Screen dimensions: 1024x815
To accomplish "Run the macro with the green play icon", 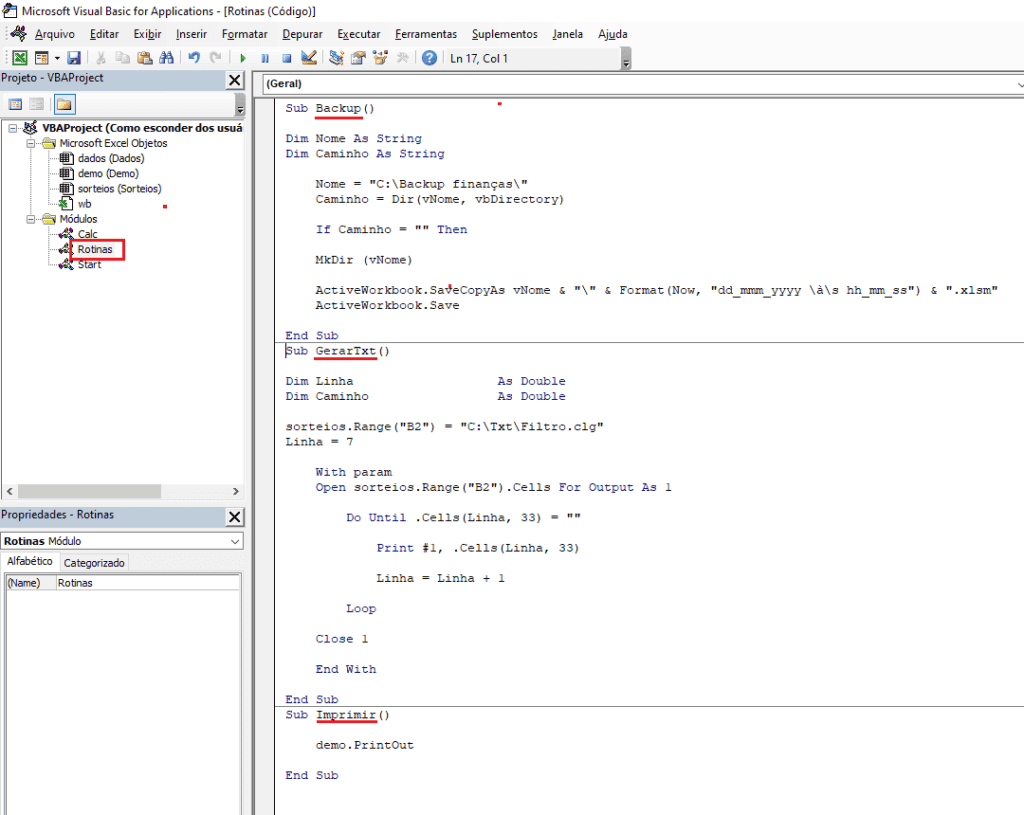I will point(243,58).
